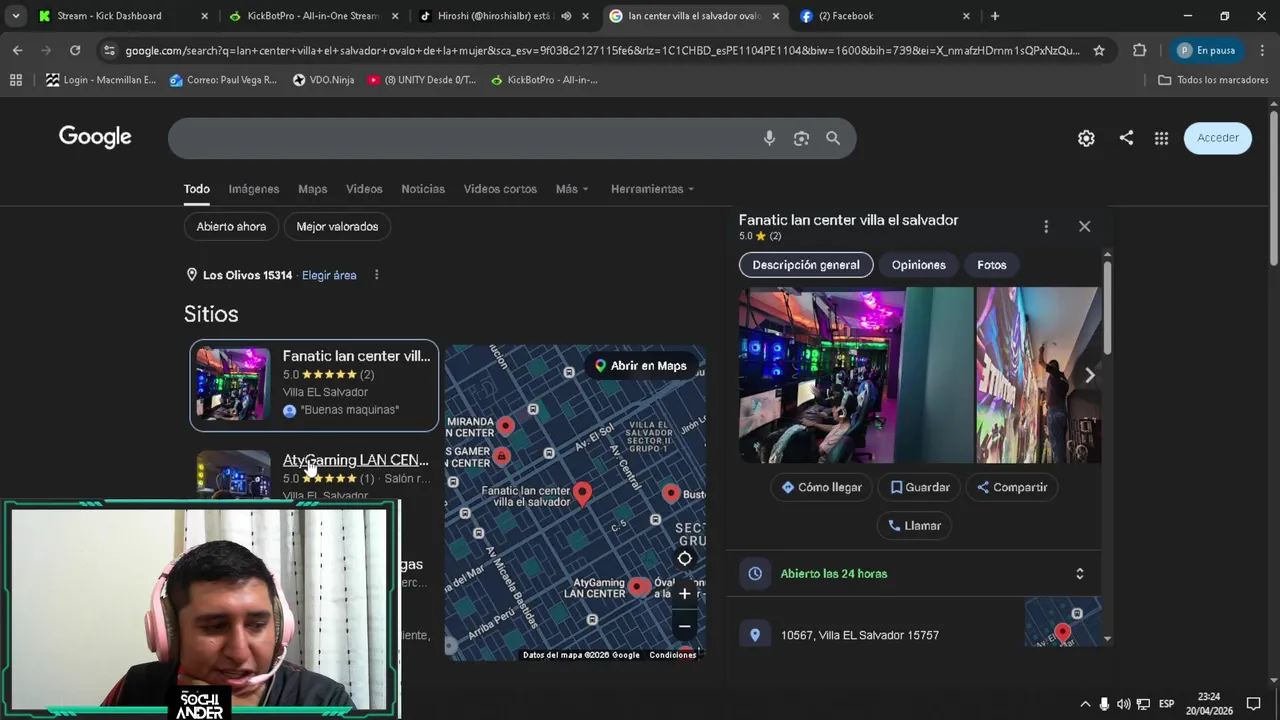Open location options three-dot menu
1280x720 pixels.
point(376,275)
